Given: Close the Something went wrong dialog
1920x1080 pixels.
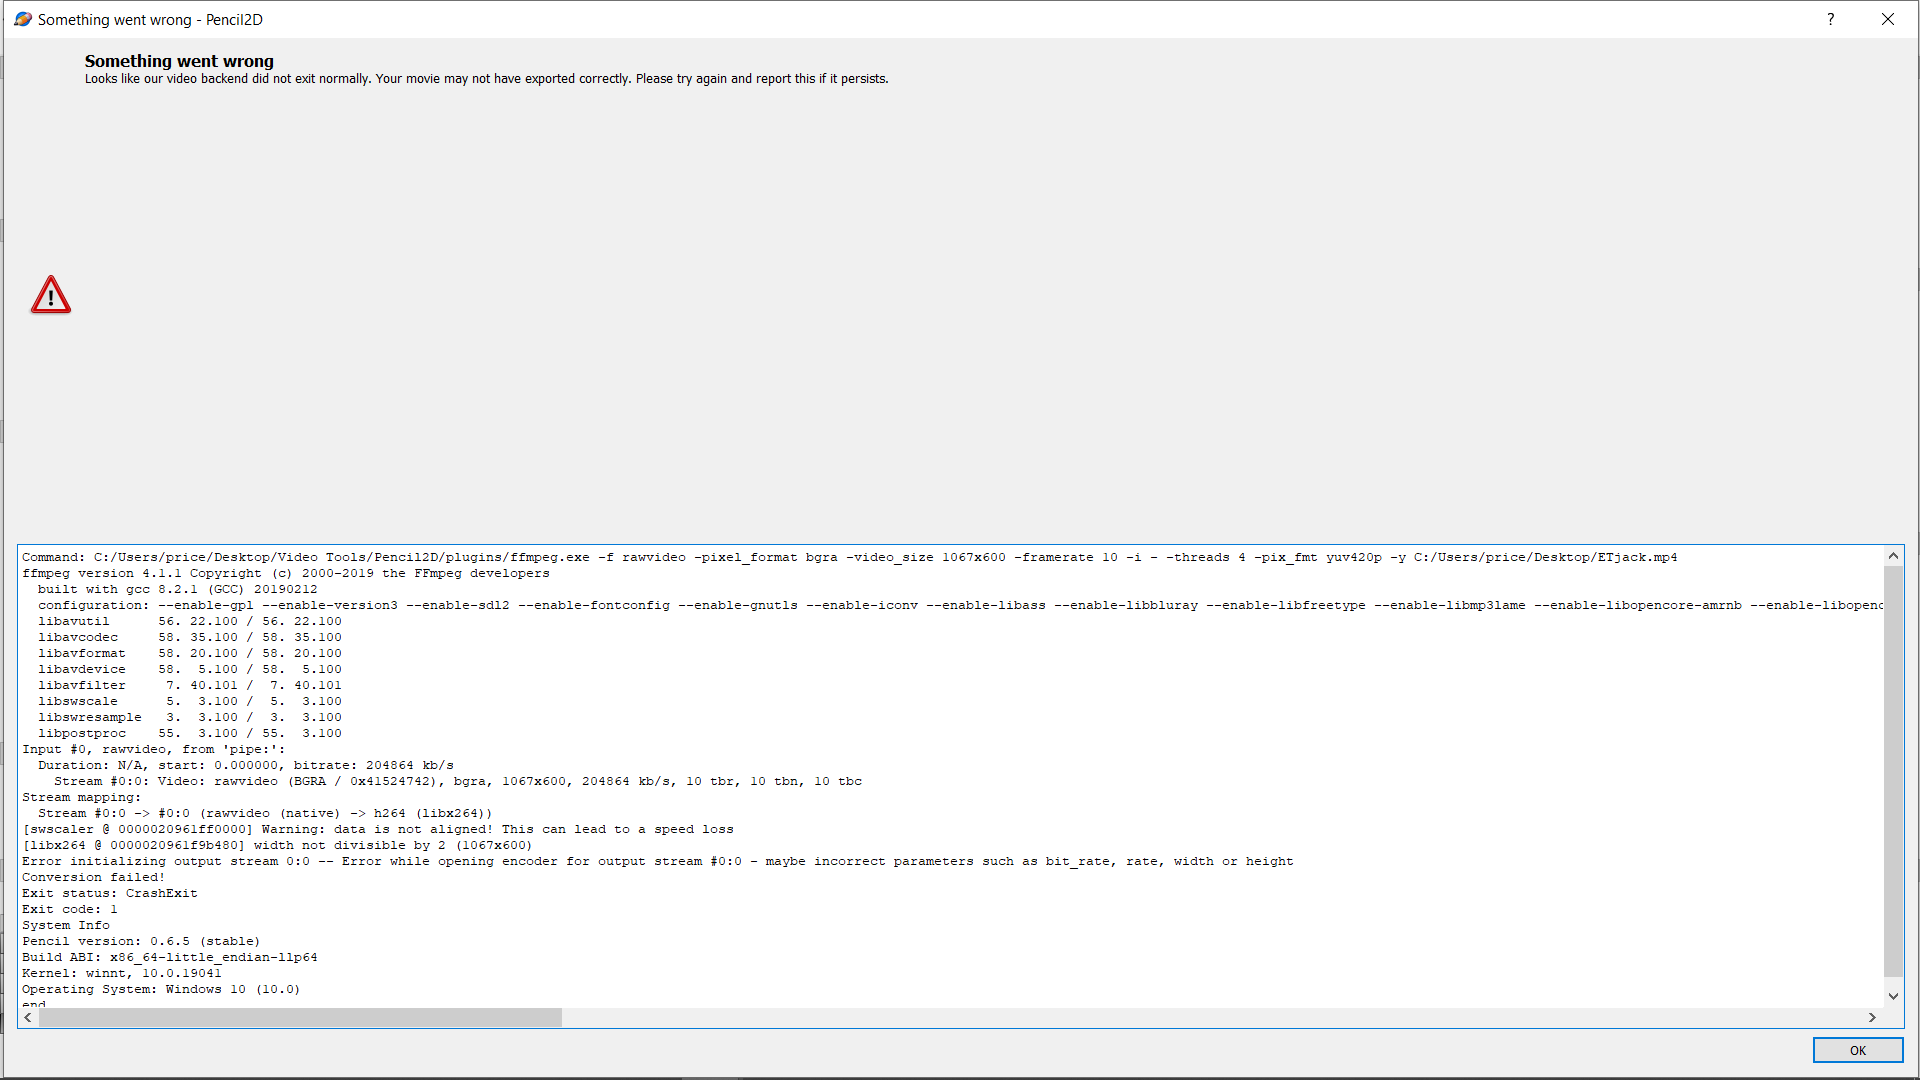Looking at the screenshot, I should pos(1887,19).
